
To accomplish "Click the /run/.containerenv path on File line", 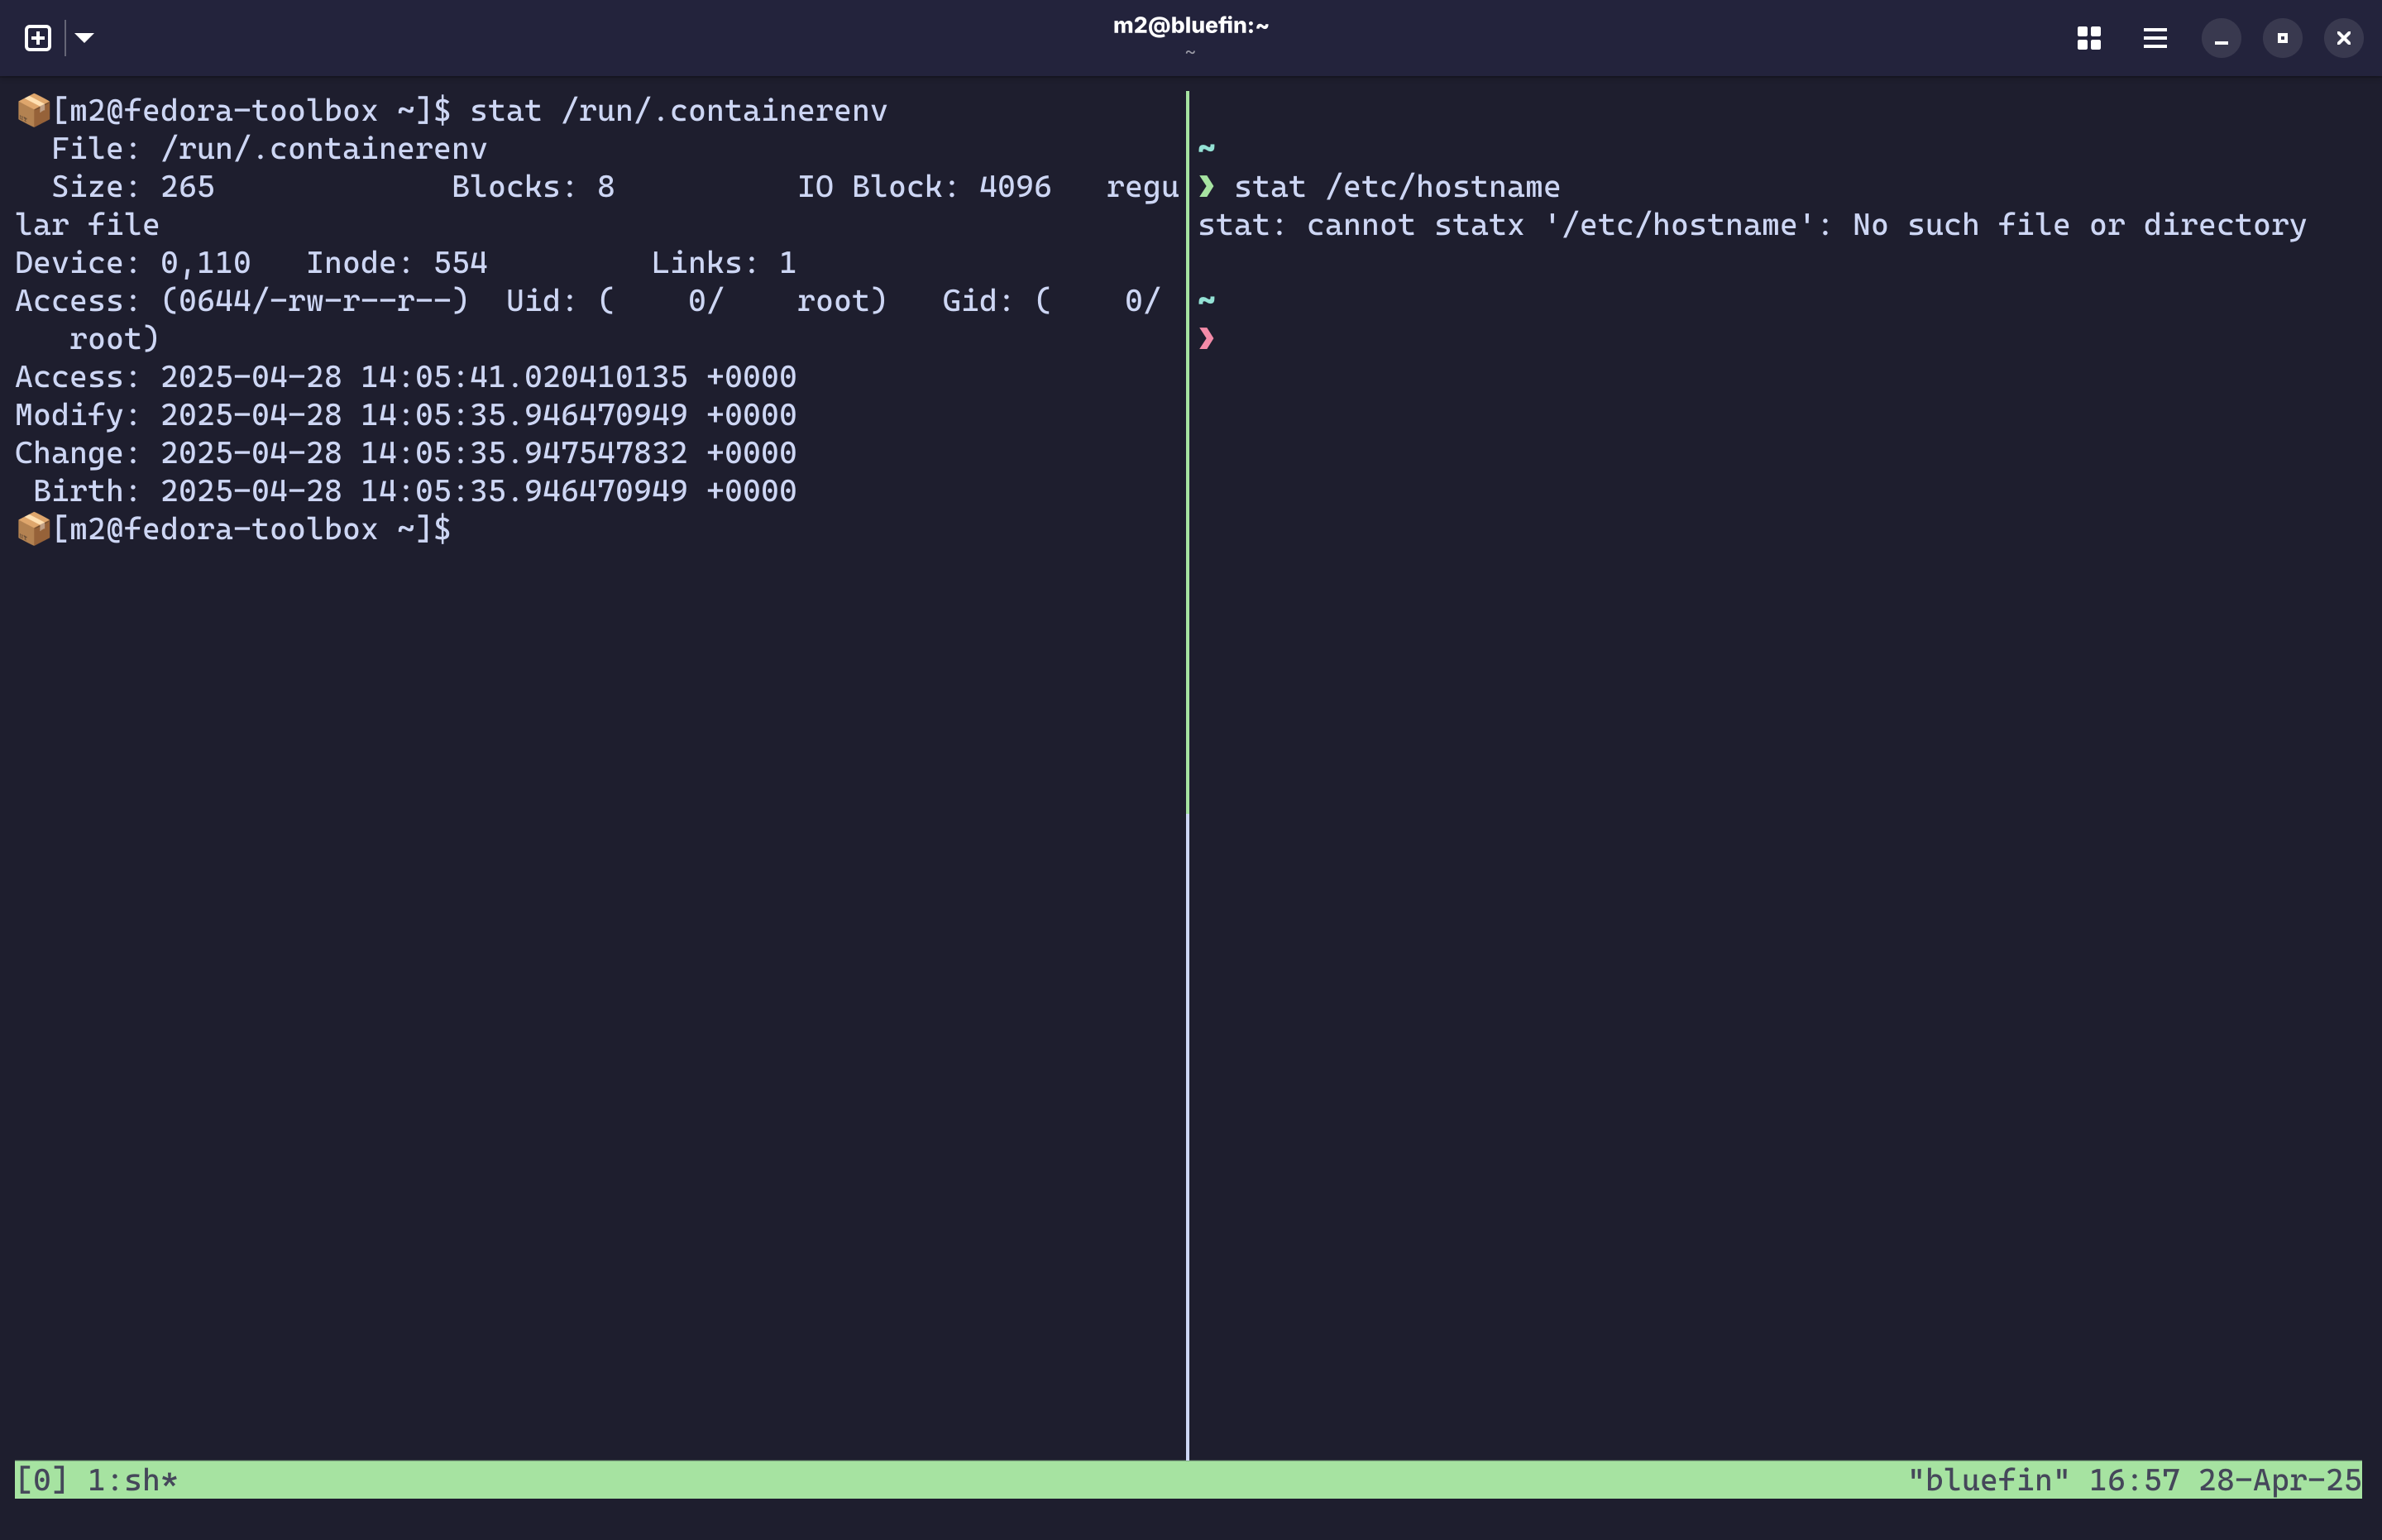I will (323, 149).
